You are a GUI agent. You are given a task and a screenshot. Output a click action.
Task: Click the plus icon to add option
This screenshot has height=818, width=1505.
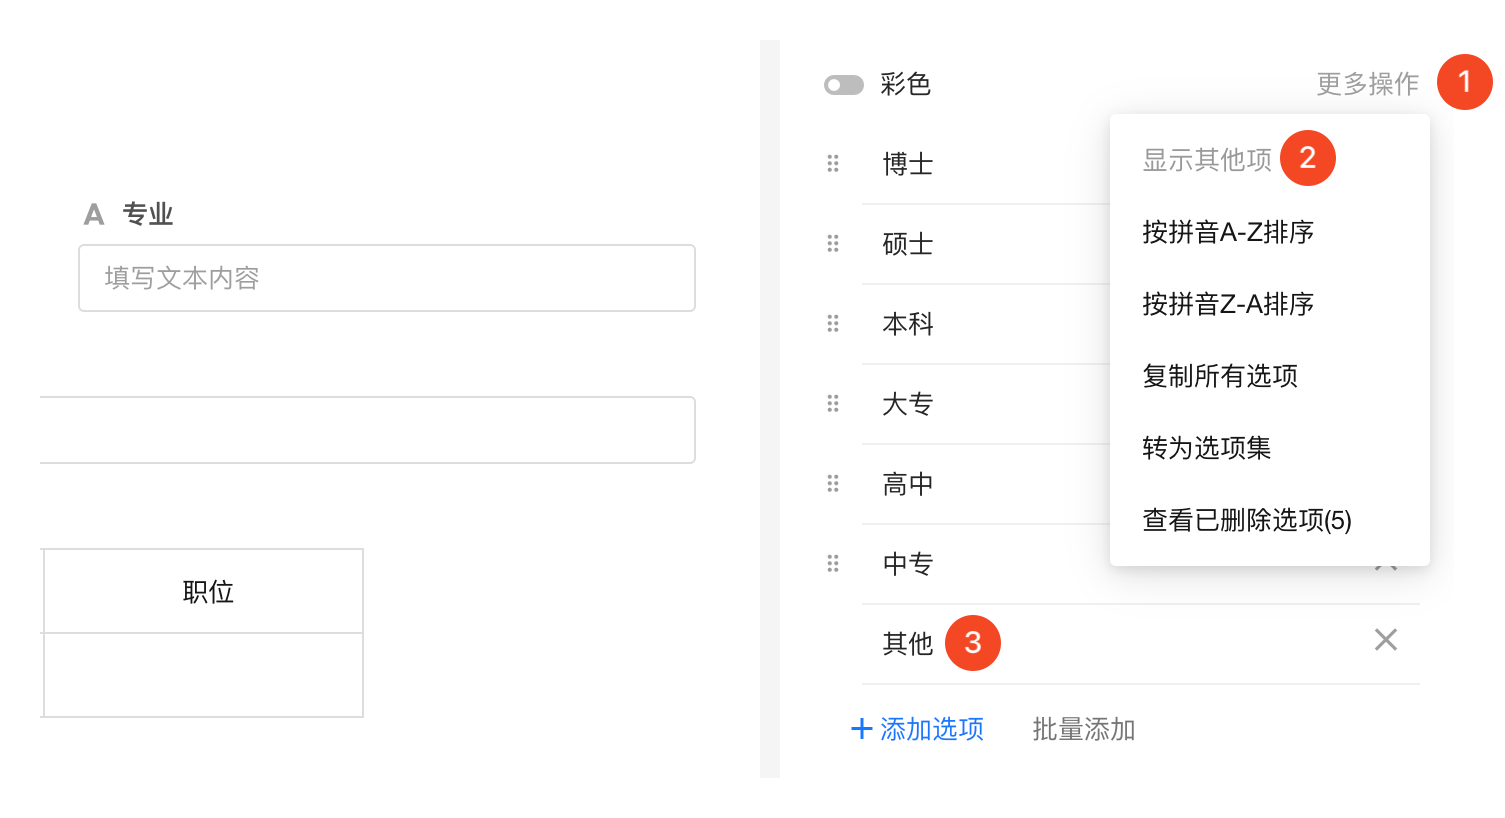[x=861, y=729]
